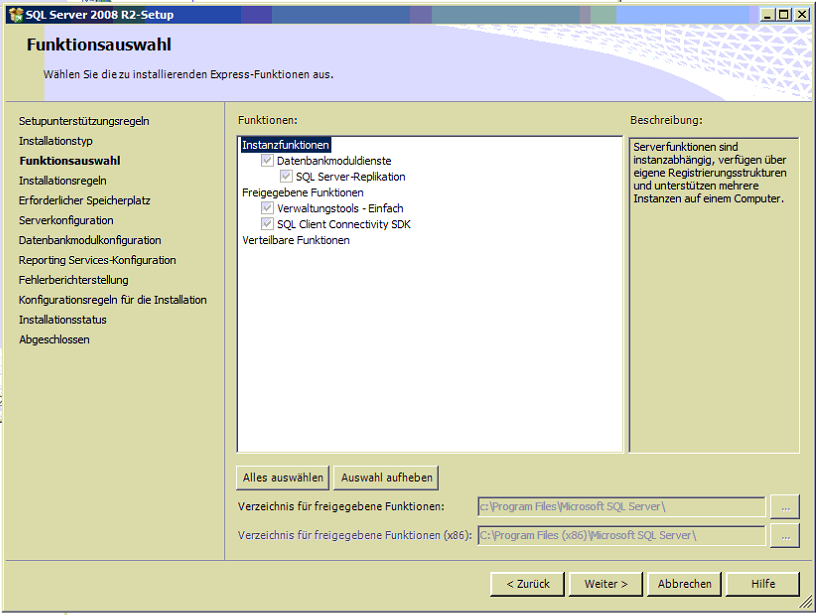Select the Installationsregeln step
This screenshot has height=615, width=816.
(x=62, y=181)
